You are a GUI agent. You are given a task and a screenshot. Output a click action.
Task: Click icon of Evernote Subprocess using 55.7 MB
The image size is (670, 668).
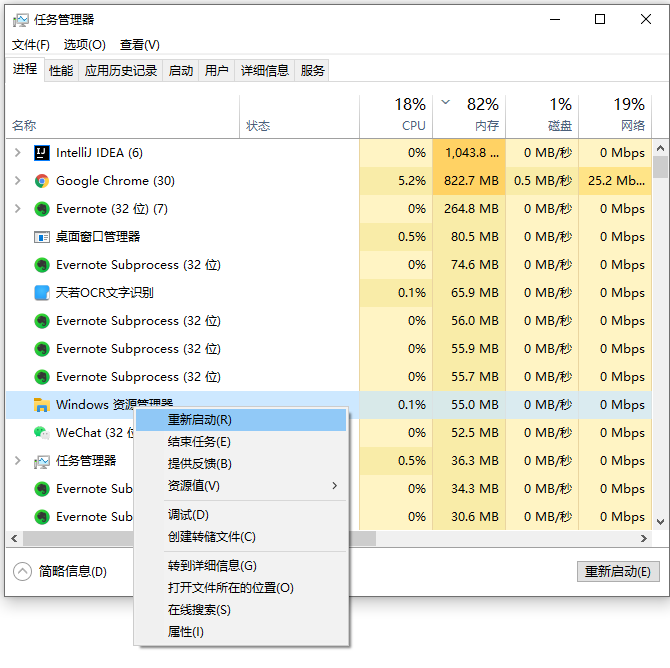[41, 377]
